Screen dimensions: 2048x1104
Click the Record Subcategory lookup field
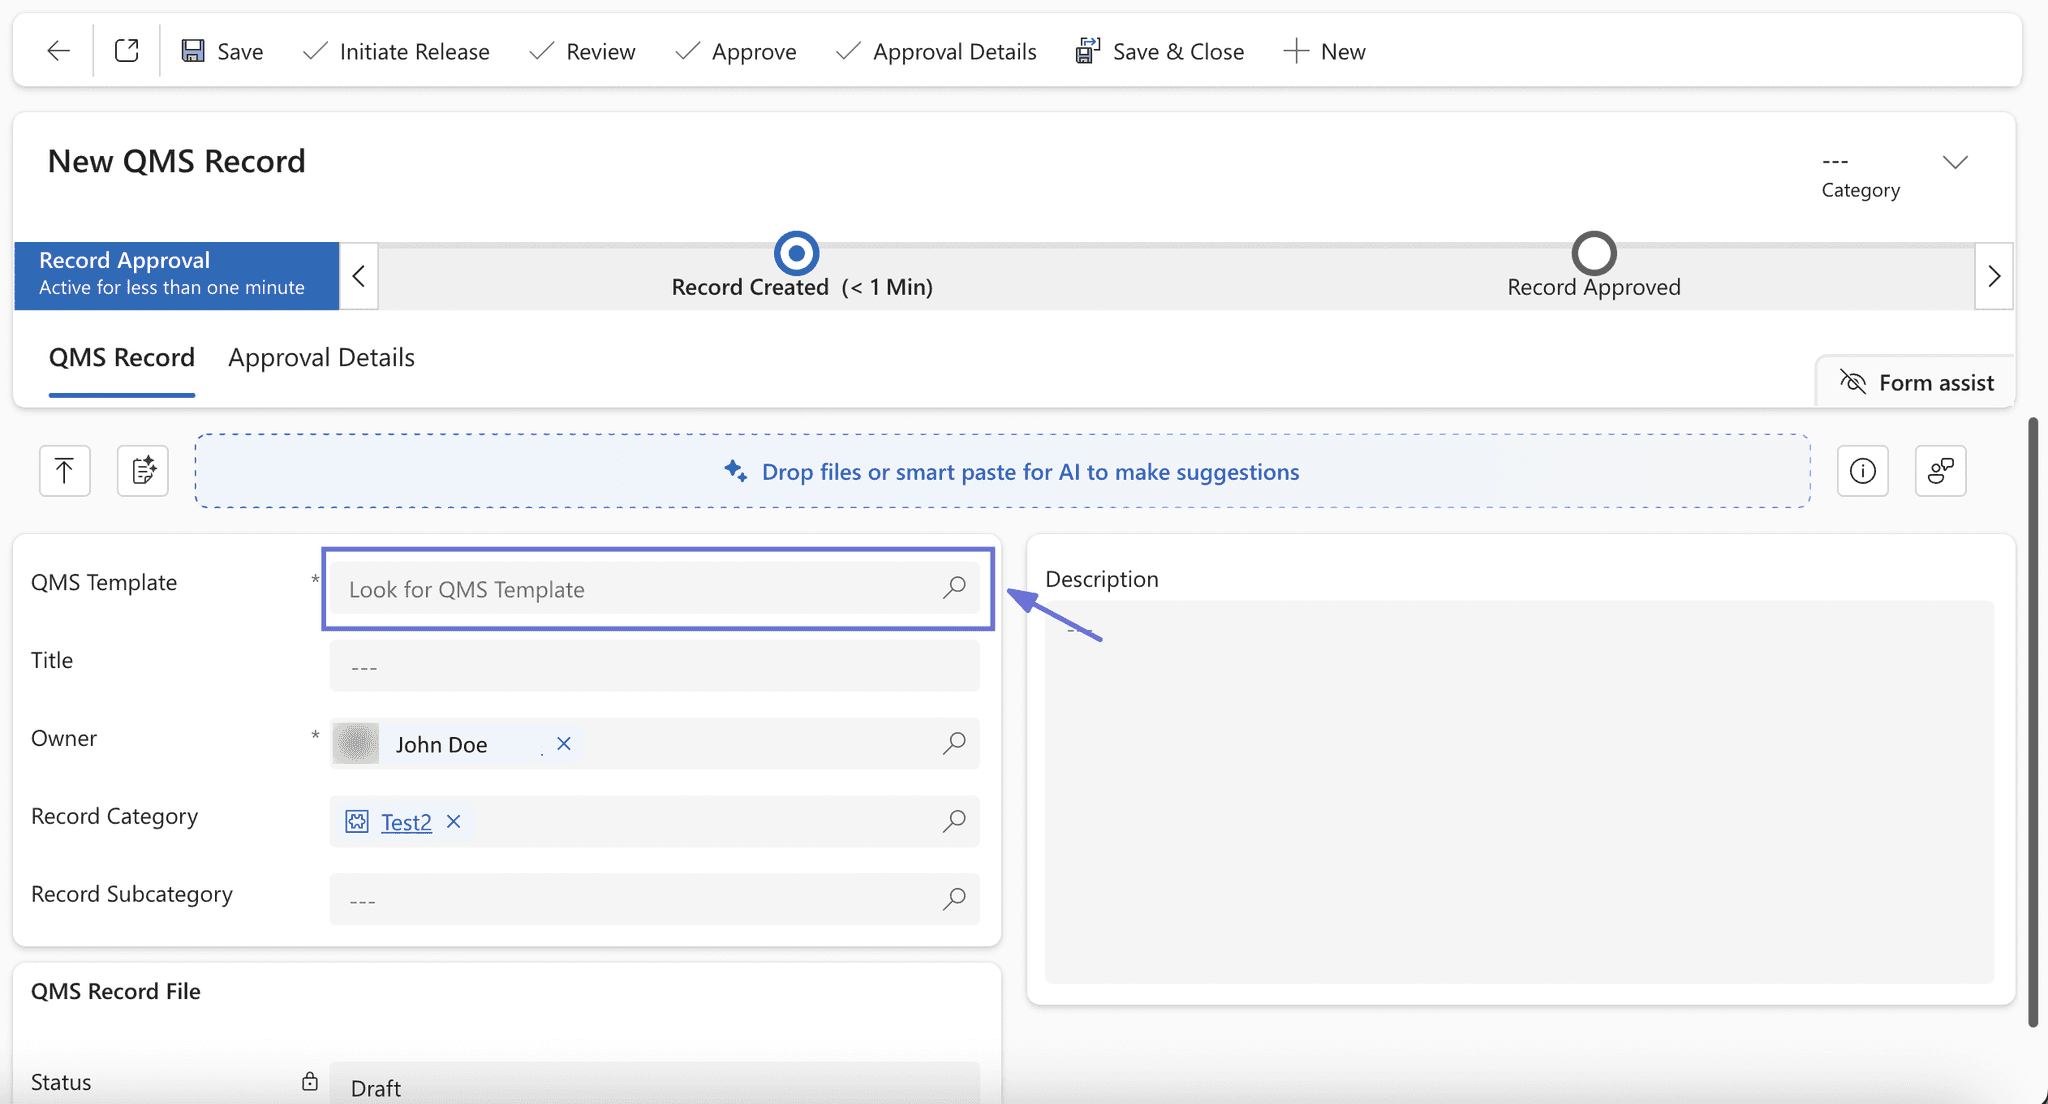tap(655, 899)
